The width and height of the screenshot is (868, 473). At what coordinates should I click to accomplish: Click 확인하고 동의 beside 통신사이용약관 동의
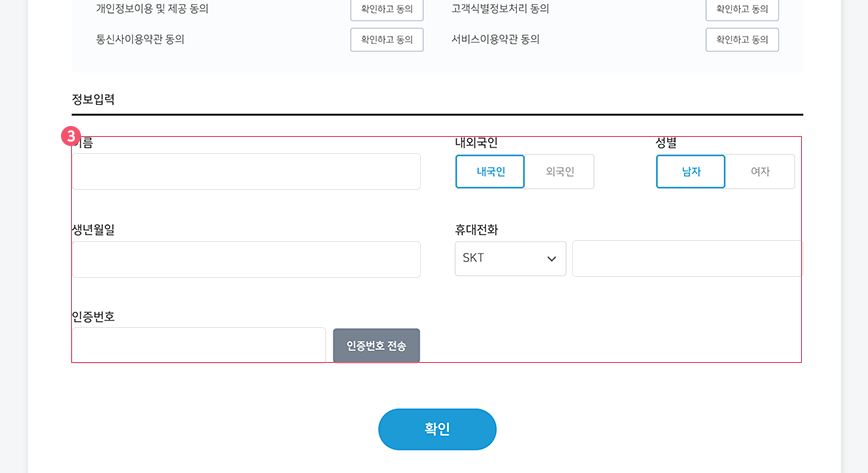(x=387, y=40)
